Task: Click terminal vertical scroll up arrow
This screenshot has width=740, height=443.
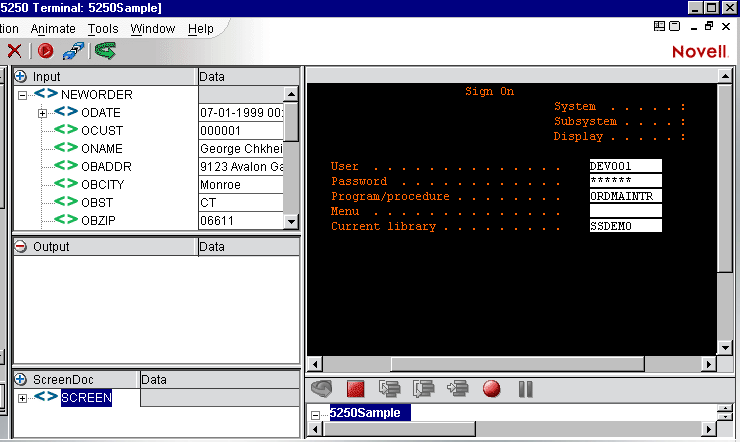Action: point(725,75)
